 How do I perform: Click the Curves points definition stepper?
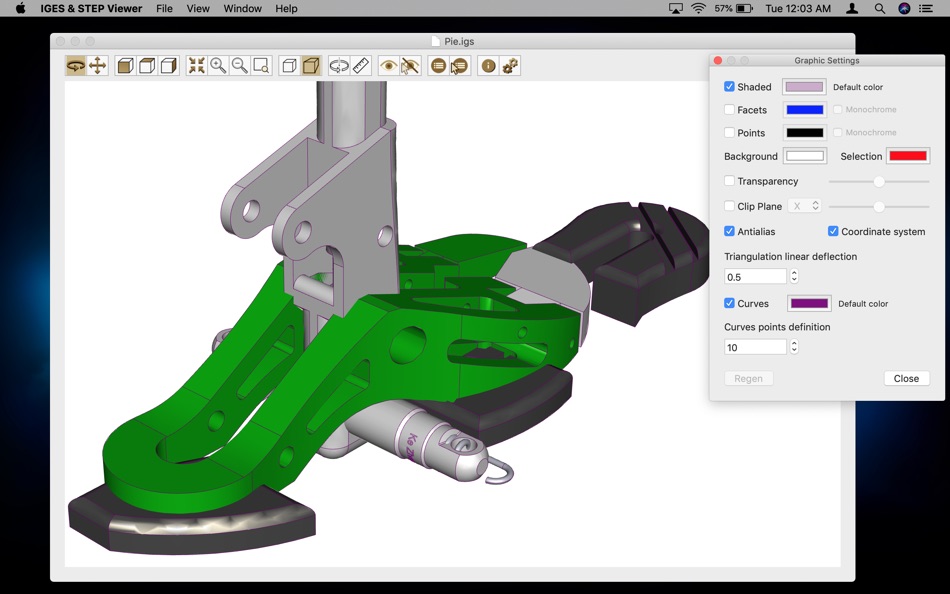point(794,347)
